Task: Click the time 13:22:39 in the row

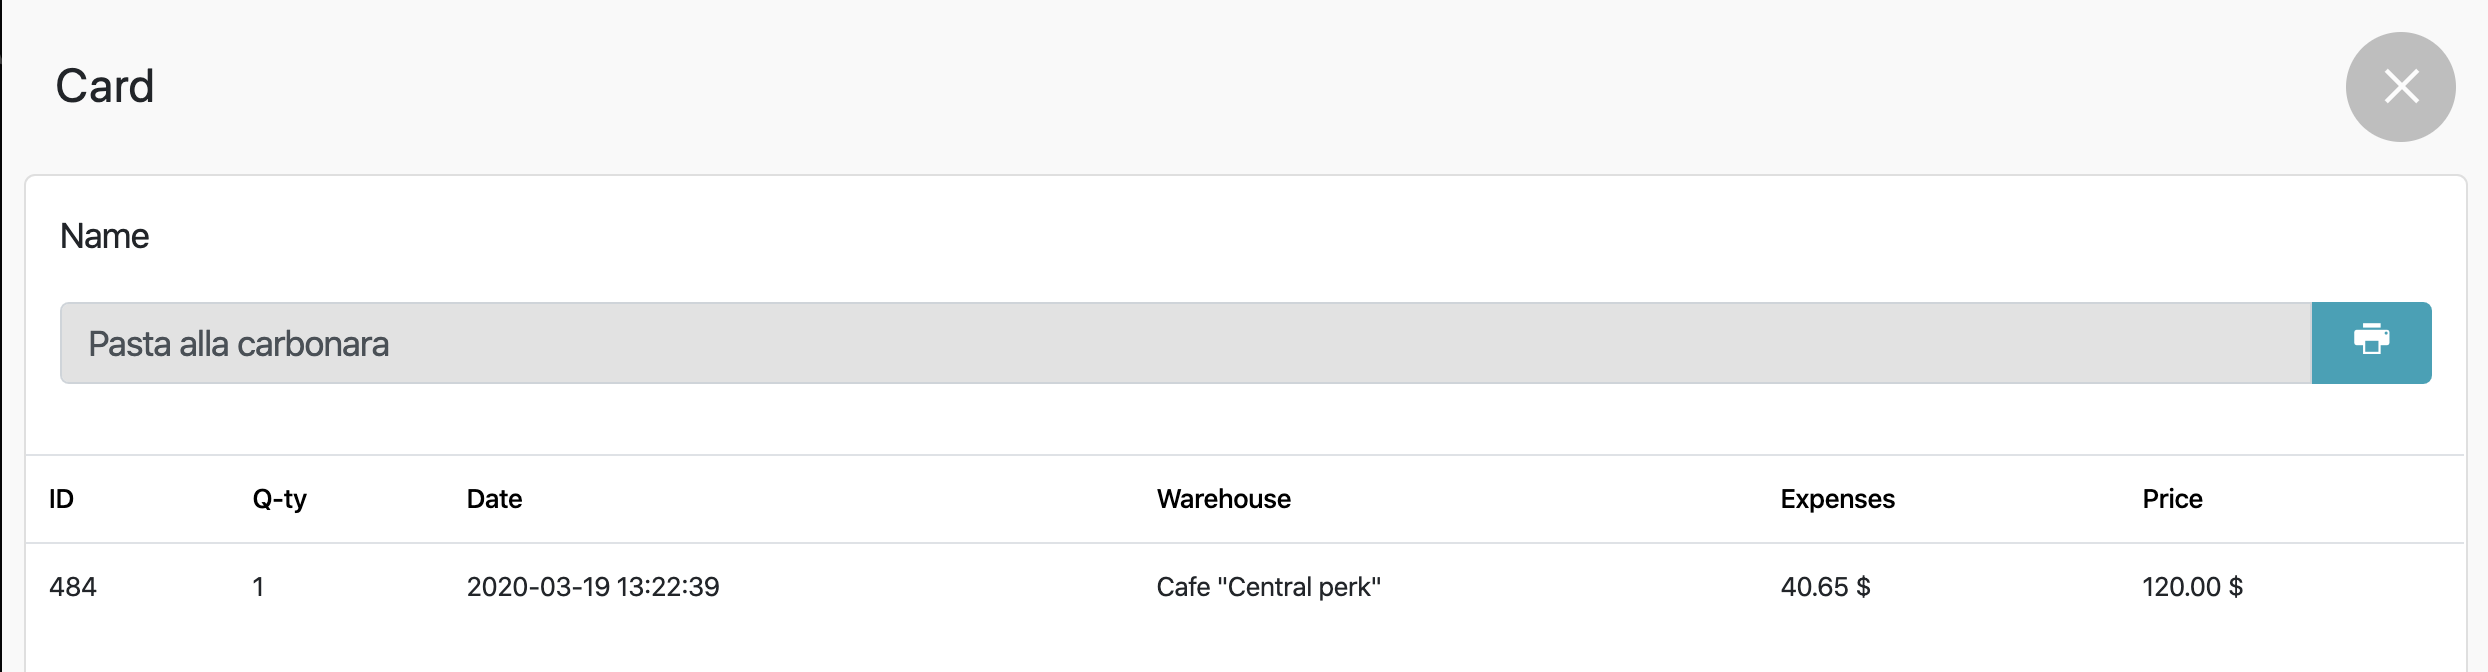Action: [668, 587]
